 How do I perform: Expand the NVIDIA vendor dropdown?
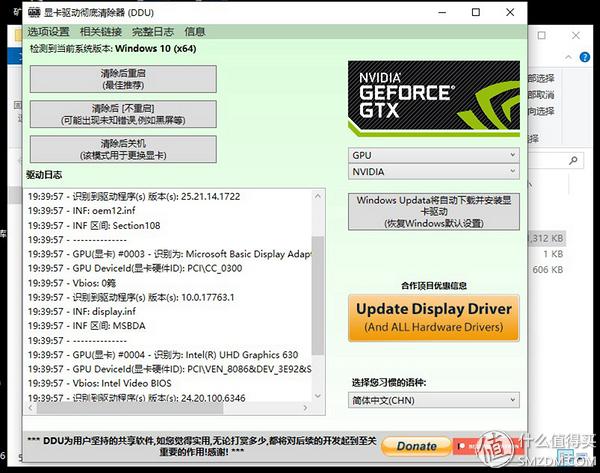(434, 172)
